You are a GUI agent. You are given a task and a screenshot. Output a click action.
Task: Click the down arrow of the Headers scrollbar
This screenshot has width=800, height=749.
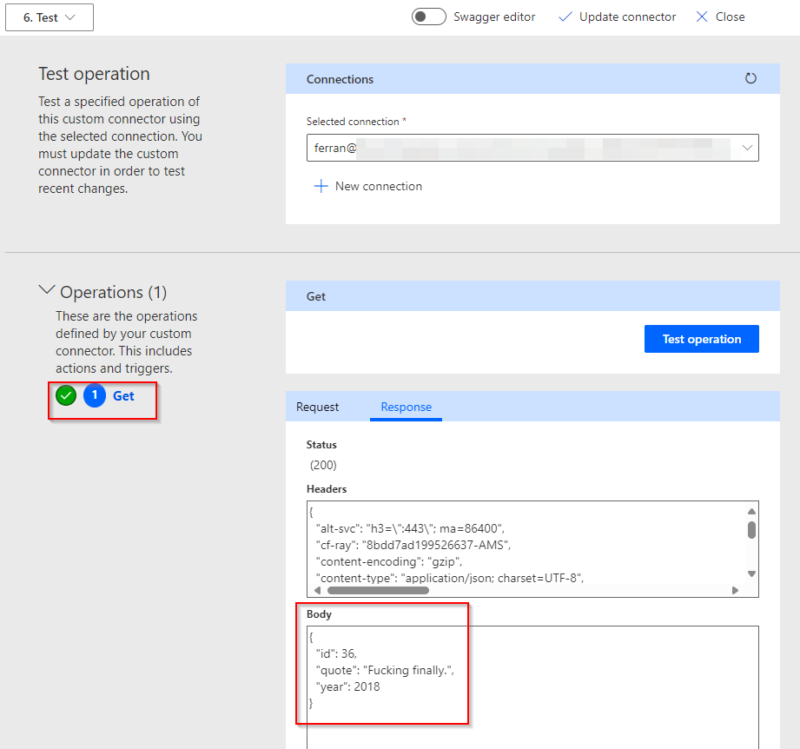coord(752,573)
